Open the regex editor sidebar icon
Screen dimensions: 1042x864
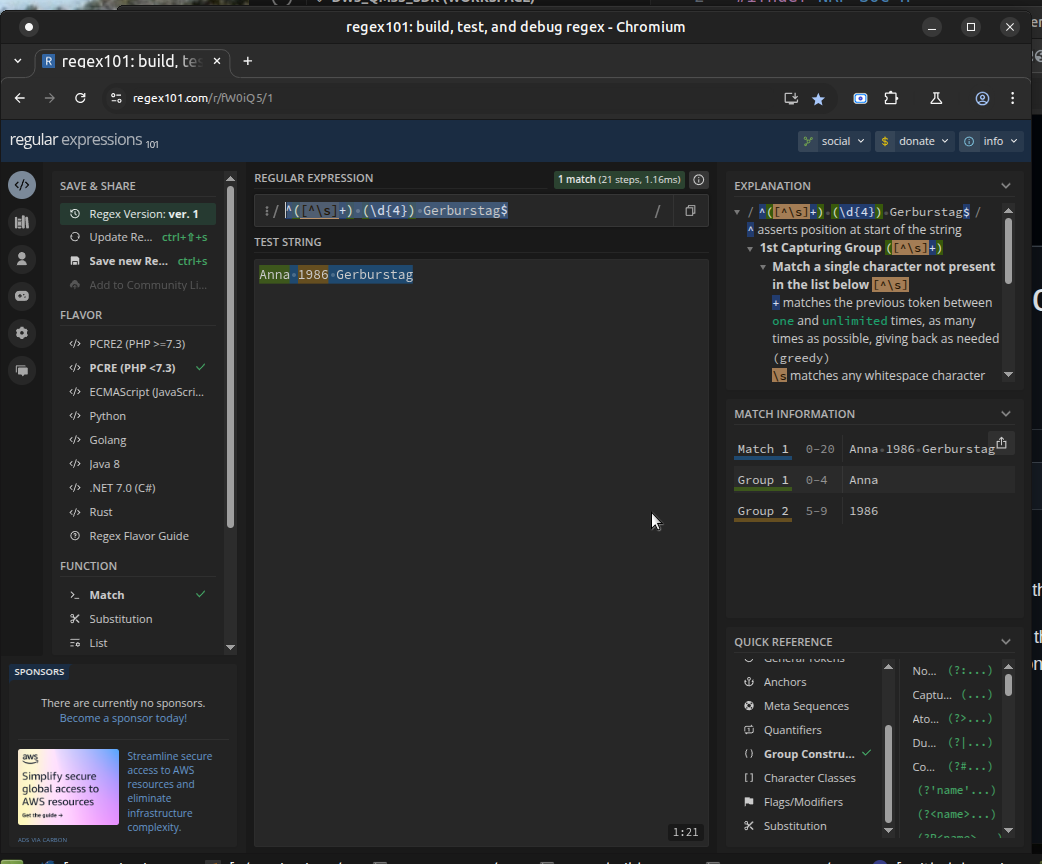[21, 185]
